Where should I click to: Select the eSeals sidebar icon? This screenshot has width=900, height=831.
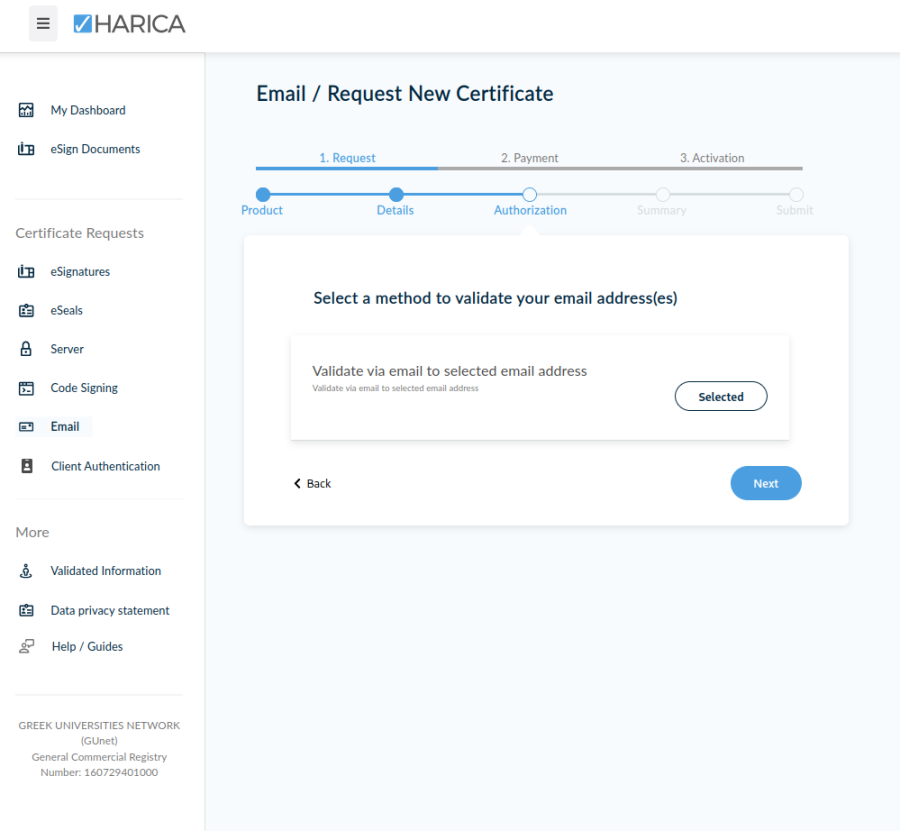[x=25, y=310]
